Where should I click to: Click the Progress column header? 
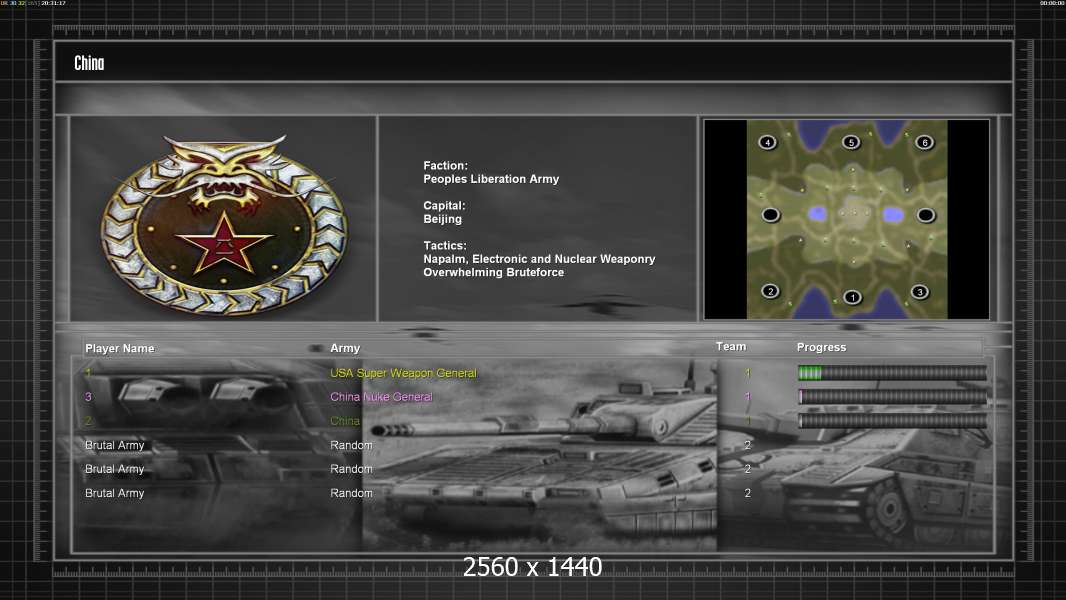coord(821,347)
